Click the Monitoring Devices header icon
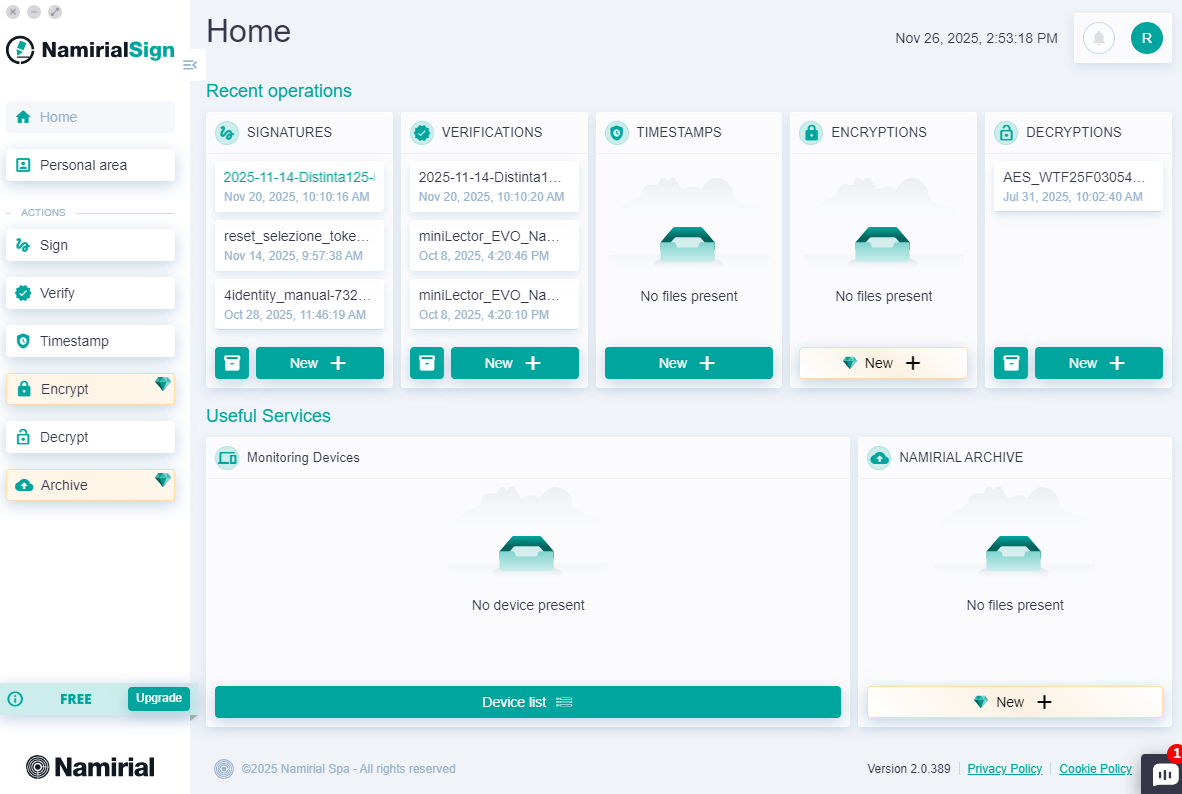The width and height of the screenshot is (1182, 794). coord(227,458)
